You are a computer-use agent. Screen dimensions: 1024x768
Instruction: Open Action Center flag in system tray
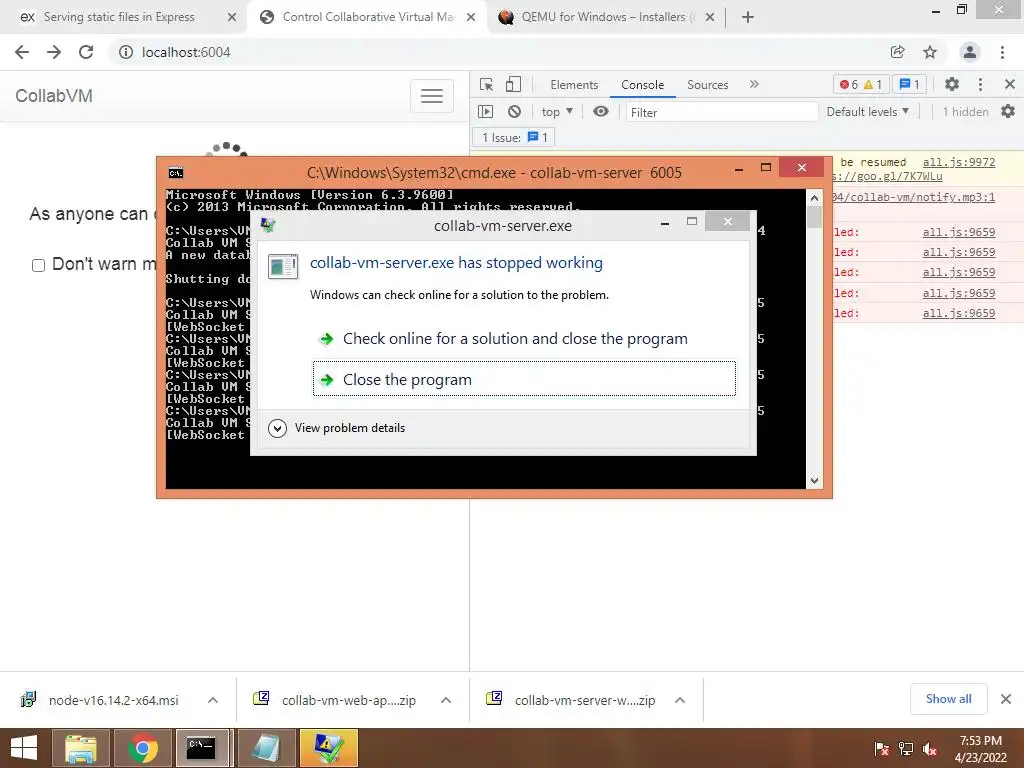click(x=881, y=748)
